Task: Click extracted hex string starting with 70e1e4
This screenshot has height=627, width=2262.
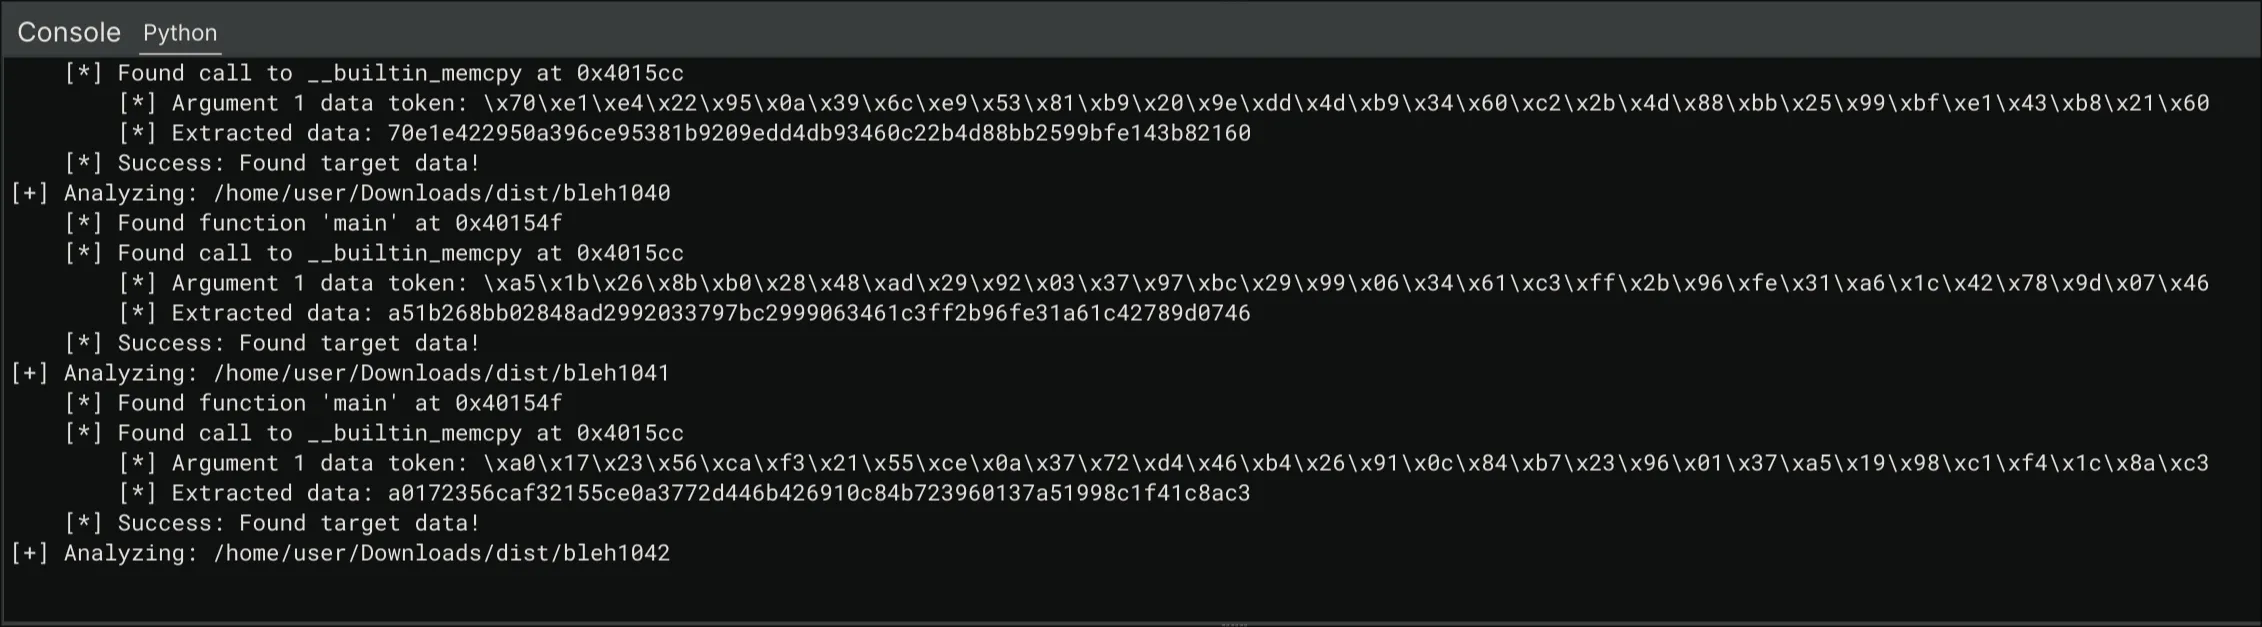Action: pos(818,133)
